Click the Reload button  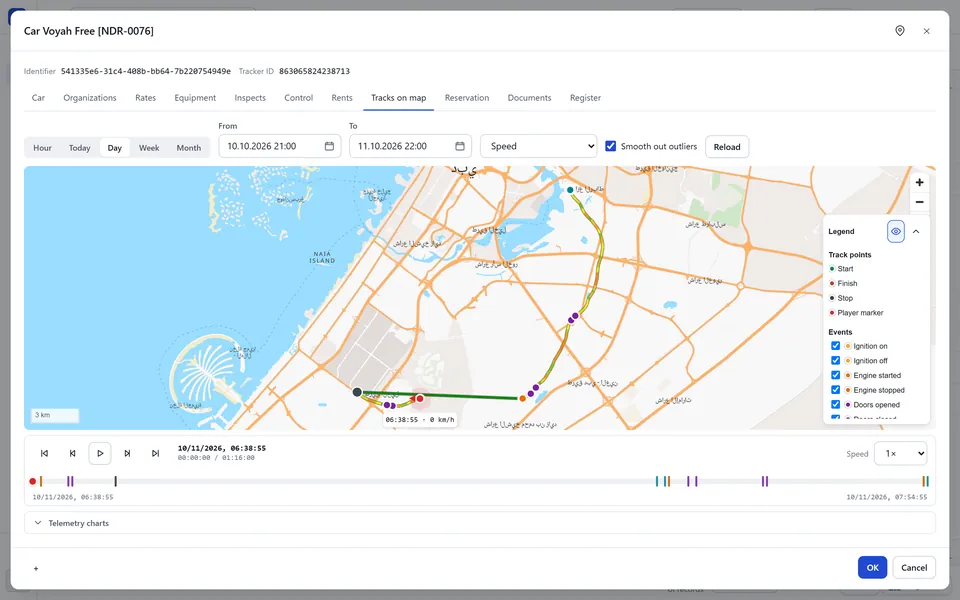(x=727, y=147)
